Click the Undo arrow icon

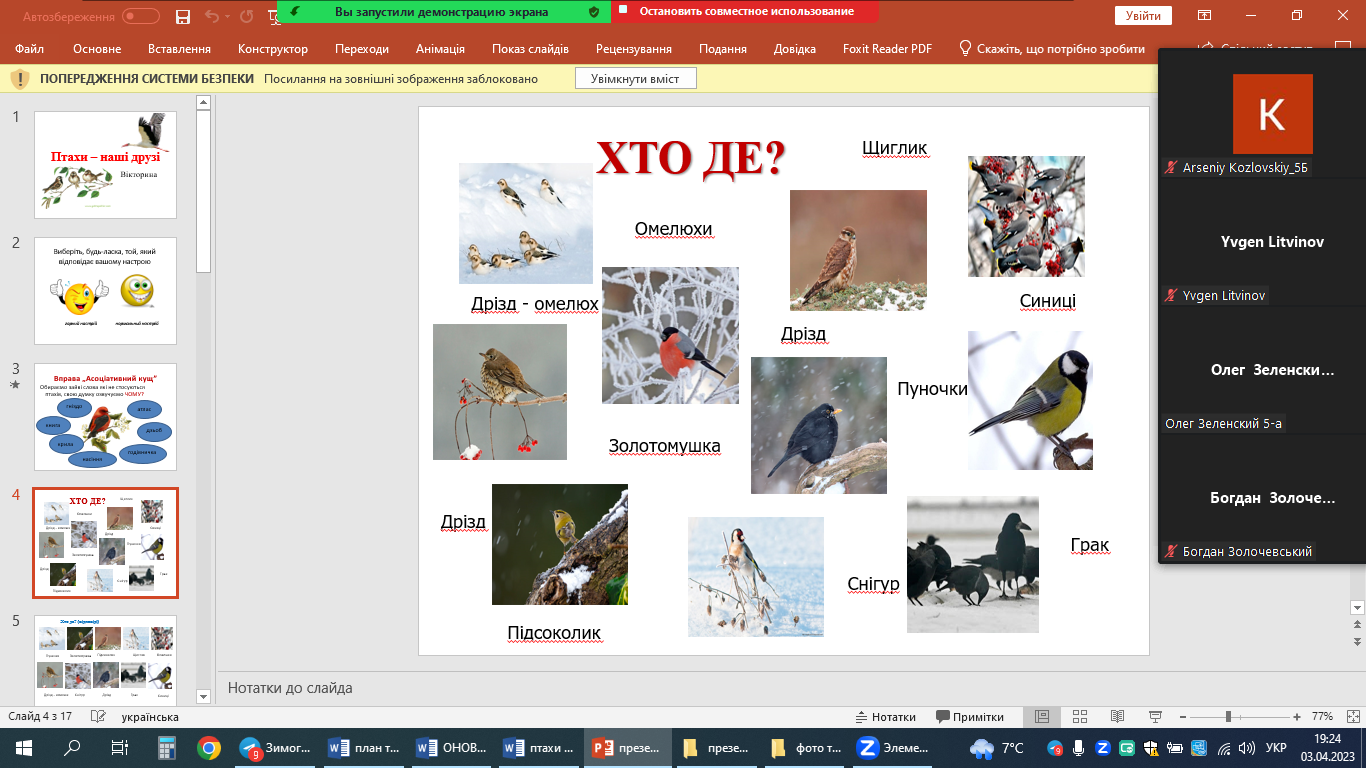click(211, 16)
